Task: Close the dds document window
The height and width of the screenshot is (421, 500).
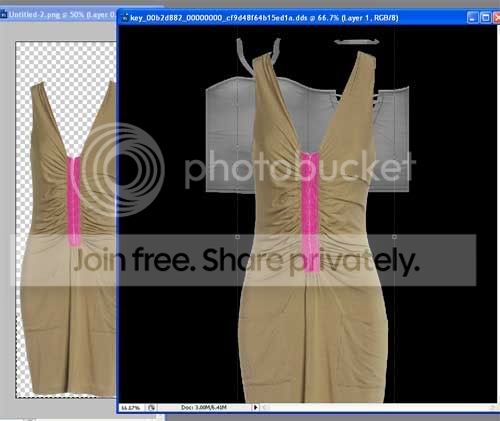Action: click(496, 18)
